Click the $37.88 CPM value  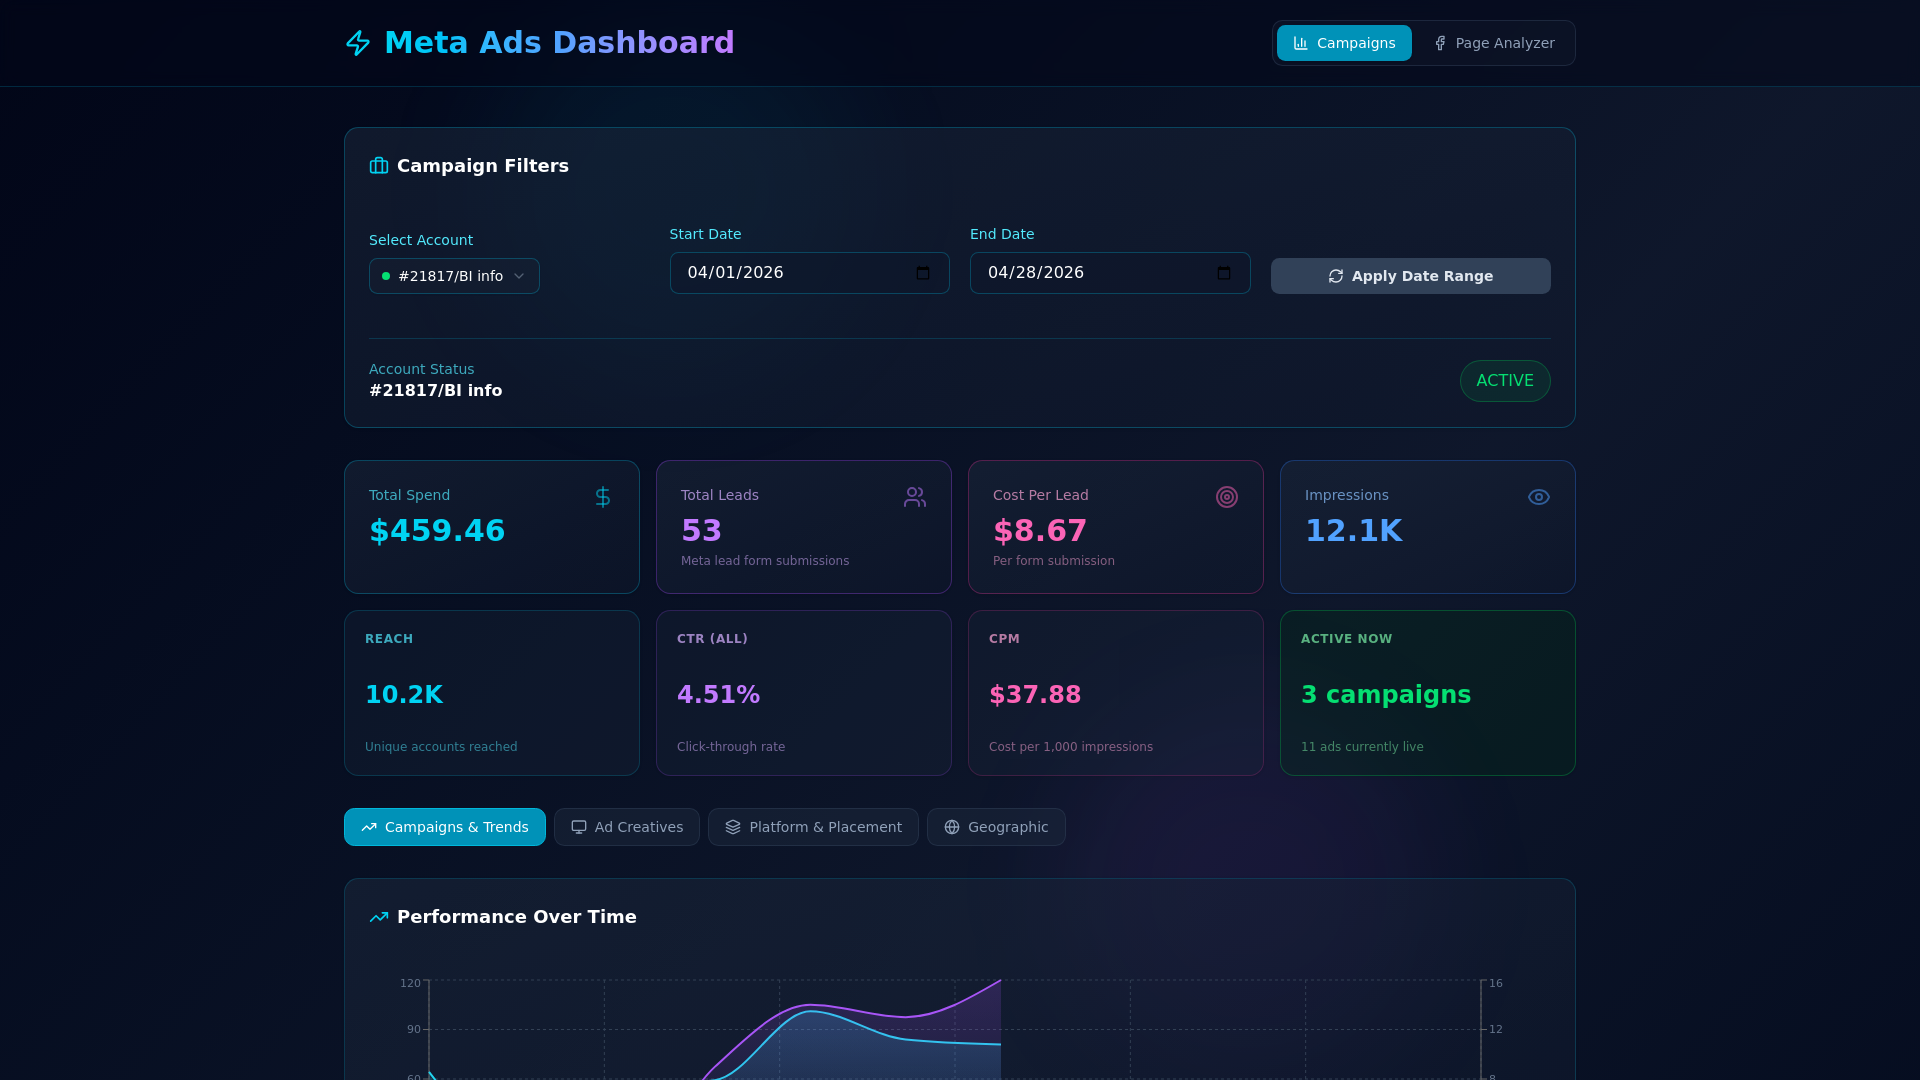pos(1035,695)
